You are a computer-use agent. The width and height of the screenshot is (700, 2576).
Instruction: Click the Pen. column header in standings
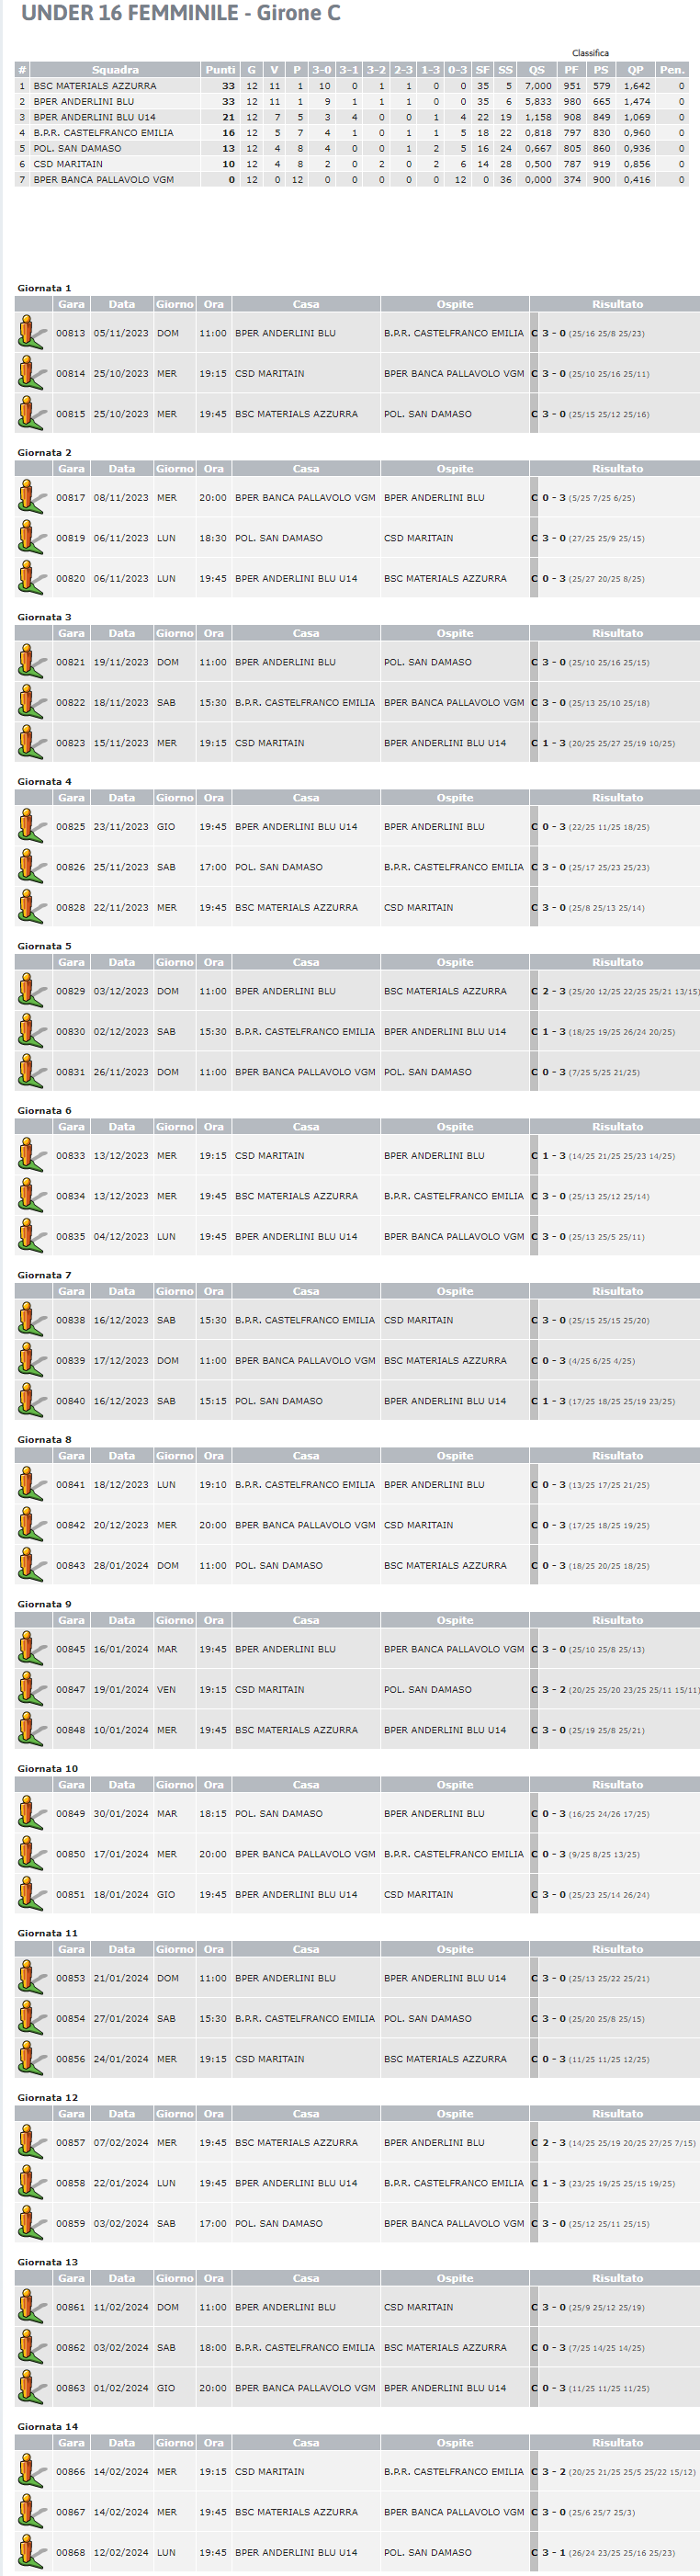(672, 70)
